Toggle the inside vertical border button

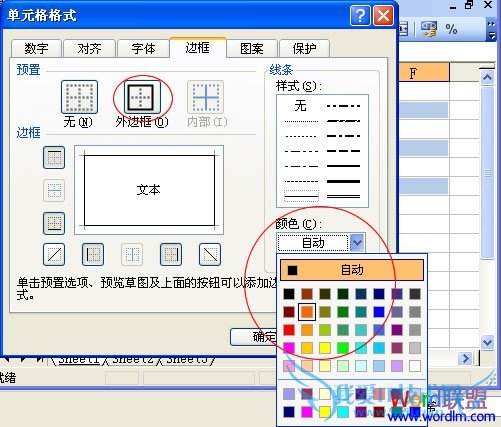coord(132,255)
